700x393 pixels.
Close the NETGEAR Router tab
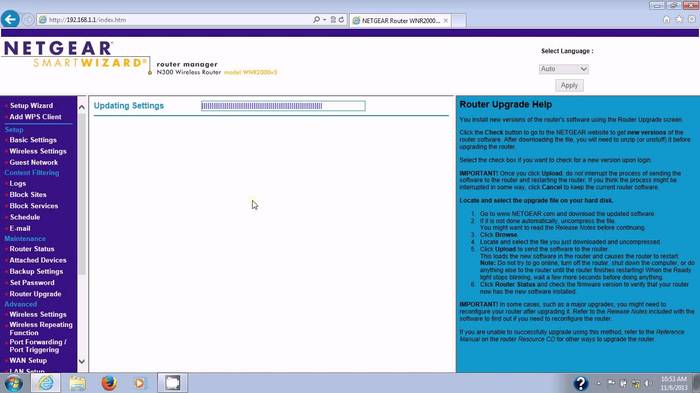(x=446, y=21)
